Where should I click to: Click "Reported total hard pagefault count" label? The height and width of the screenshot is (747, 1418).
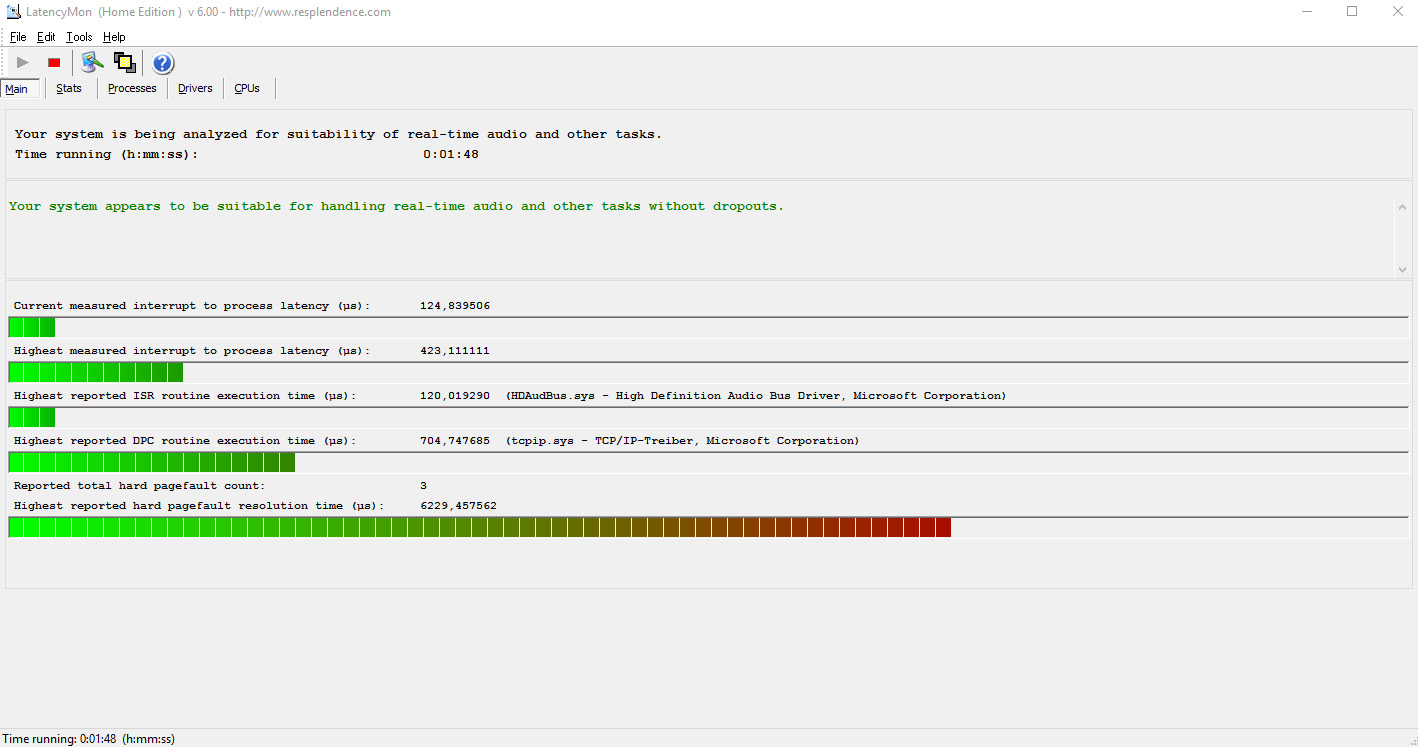click(139, 486)
